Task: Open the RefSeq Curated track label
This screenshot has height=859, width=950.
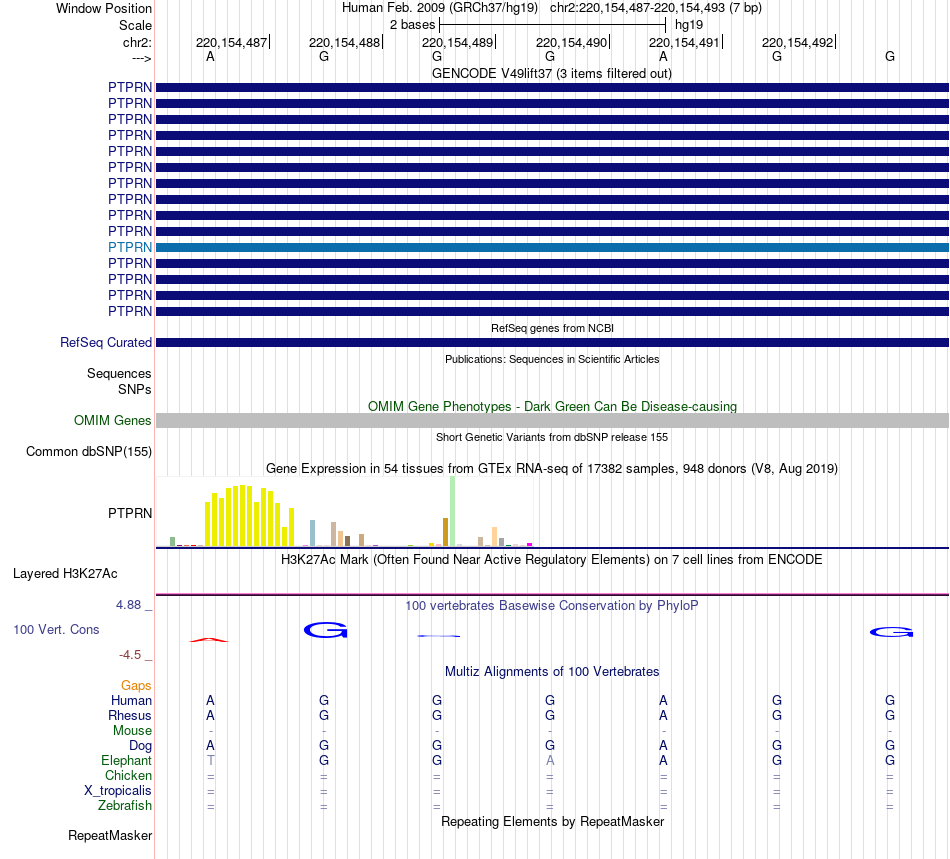Action: coord(106,342)
